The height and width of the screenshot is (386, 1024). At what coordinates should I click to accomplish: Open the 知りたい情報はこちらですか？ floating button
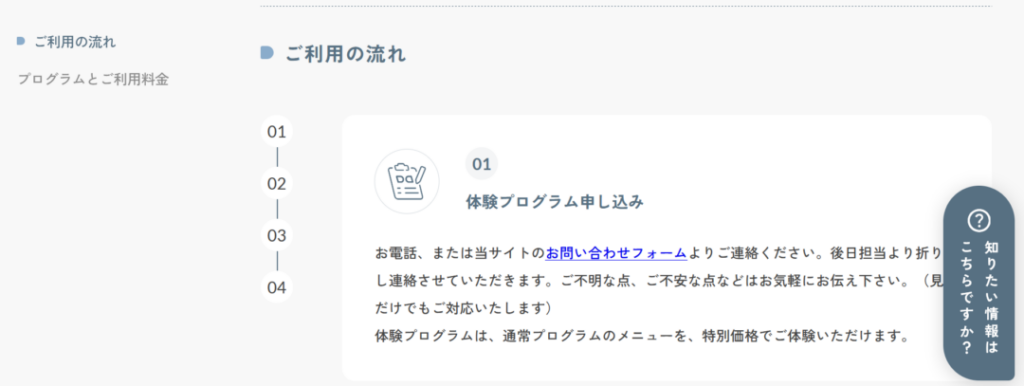click(979, 283)
